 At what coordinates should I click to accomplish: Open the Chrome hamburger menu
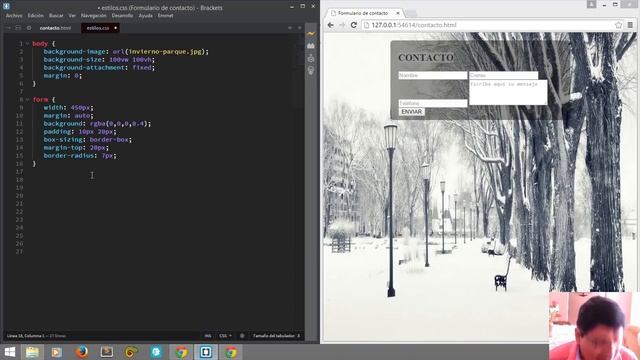pos(630,25)
